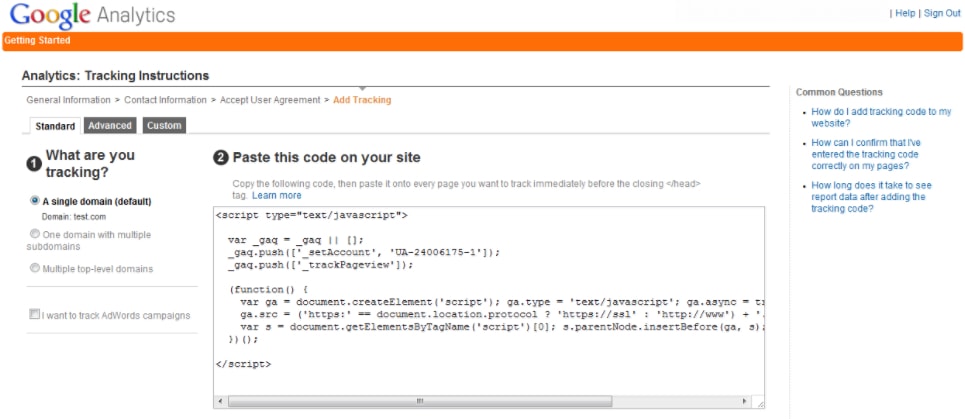Switch to the Advanced tab
This screenshot has width=965, height=419.
click(110, 126)
